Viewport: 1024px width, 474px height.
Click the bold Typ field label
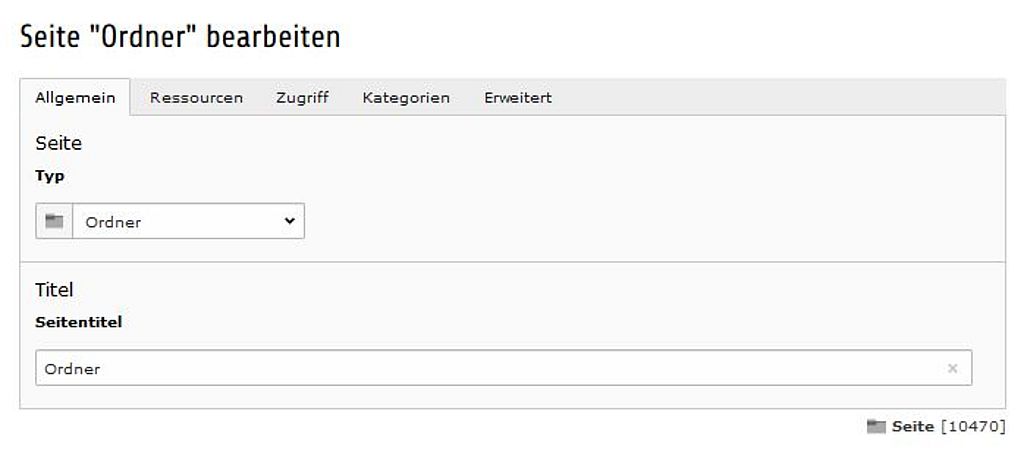tap(50, 176)
